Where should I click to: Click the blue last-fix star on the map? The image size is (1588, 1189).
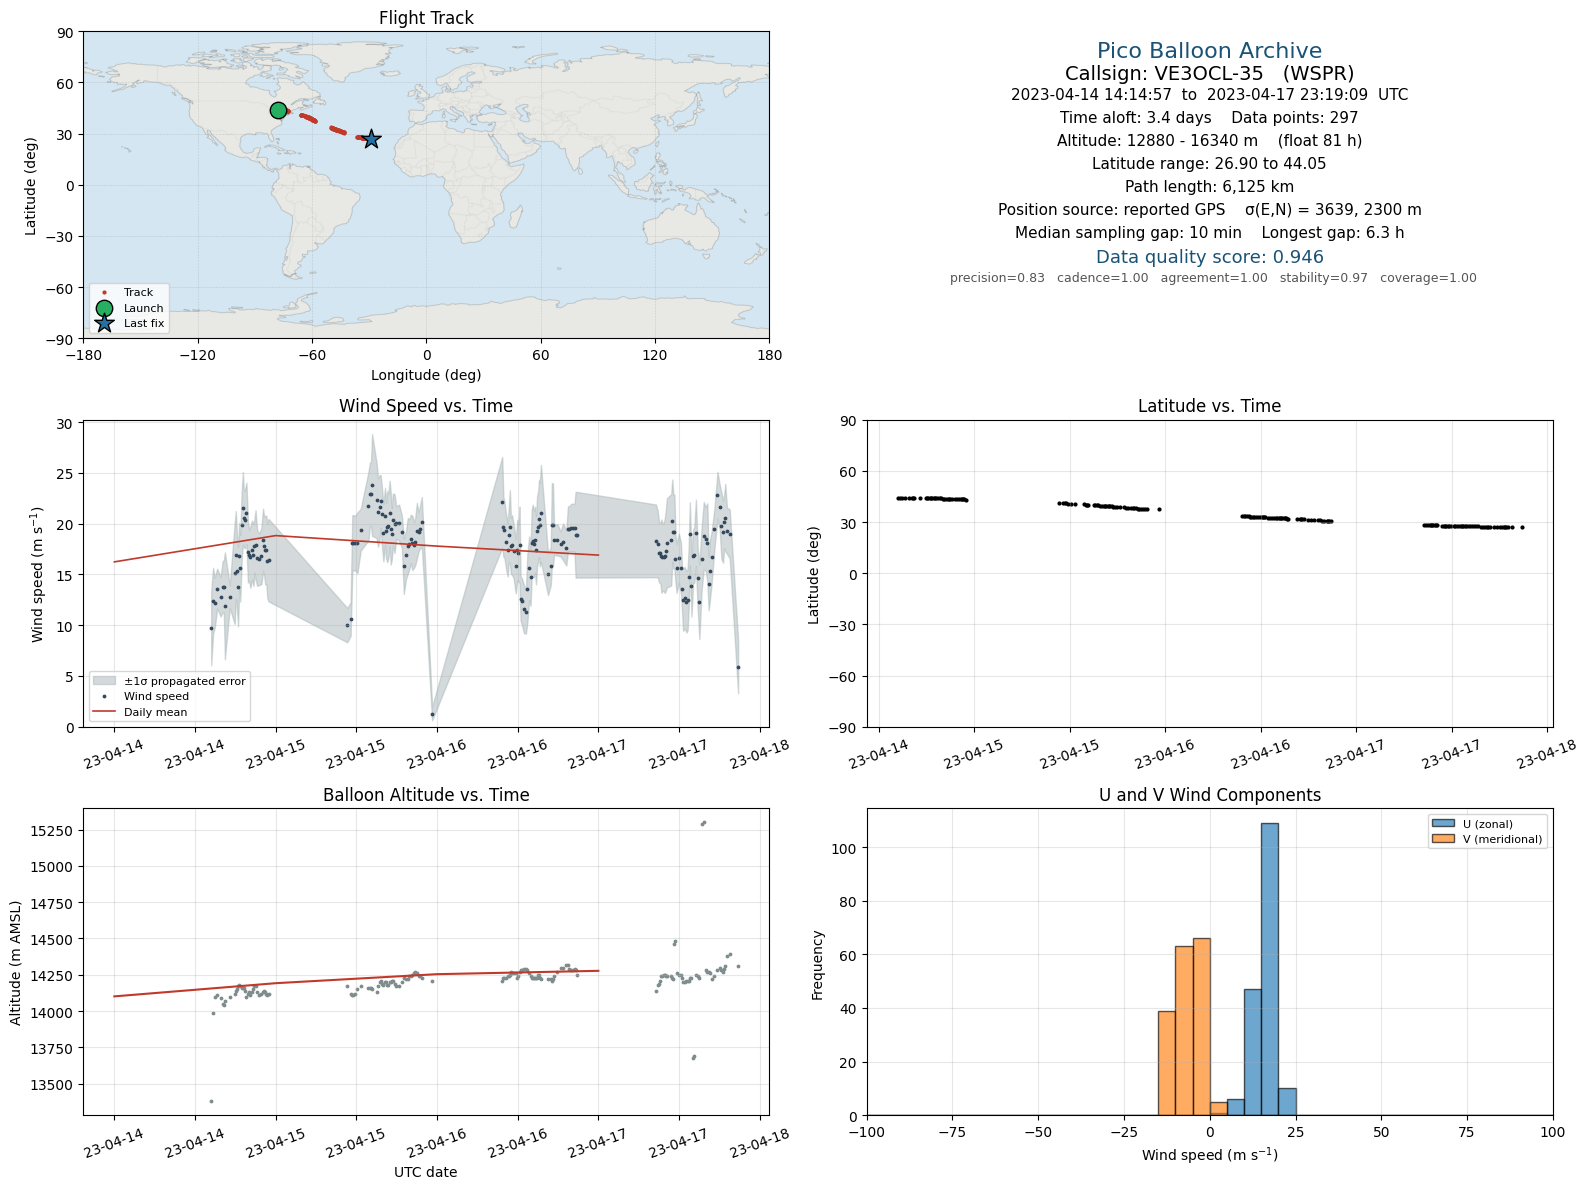(371, 139)
